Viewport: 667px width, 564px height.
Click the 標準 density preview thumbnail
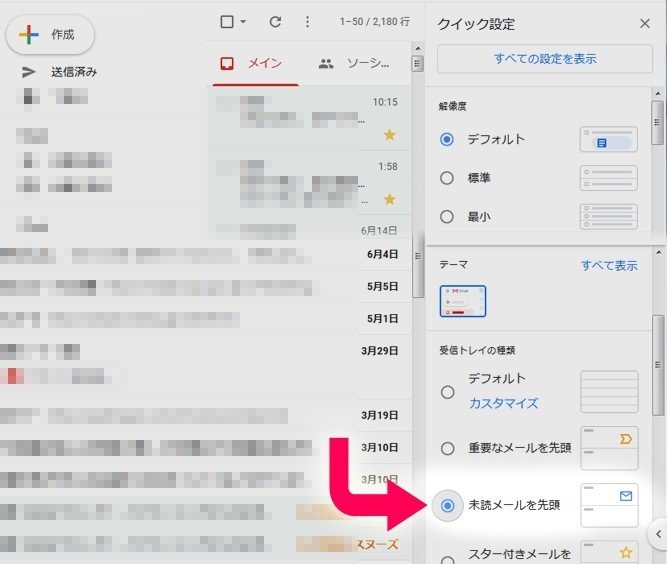pyautogui.click(x=609, y=178)
